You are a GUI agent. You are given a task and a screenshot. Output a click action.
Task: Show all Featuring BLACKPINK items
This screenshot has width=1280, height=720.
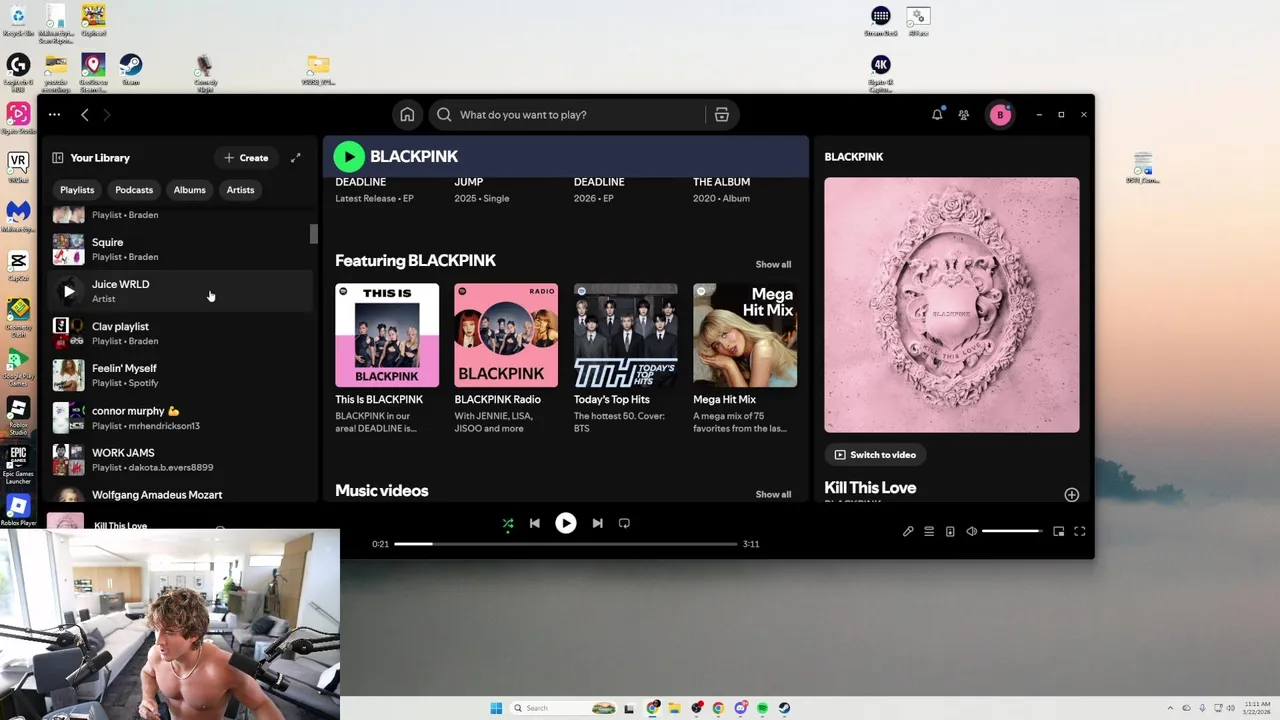point(773,265)
